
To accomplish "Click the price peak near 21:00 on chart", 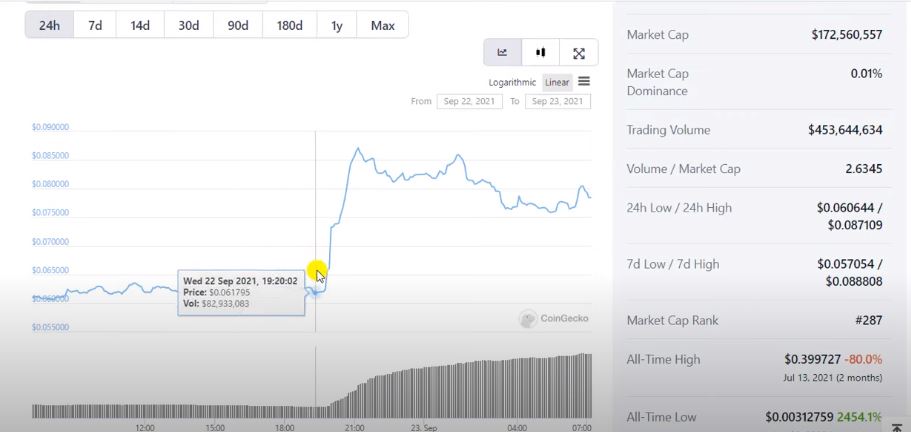I will (357, 149).
